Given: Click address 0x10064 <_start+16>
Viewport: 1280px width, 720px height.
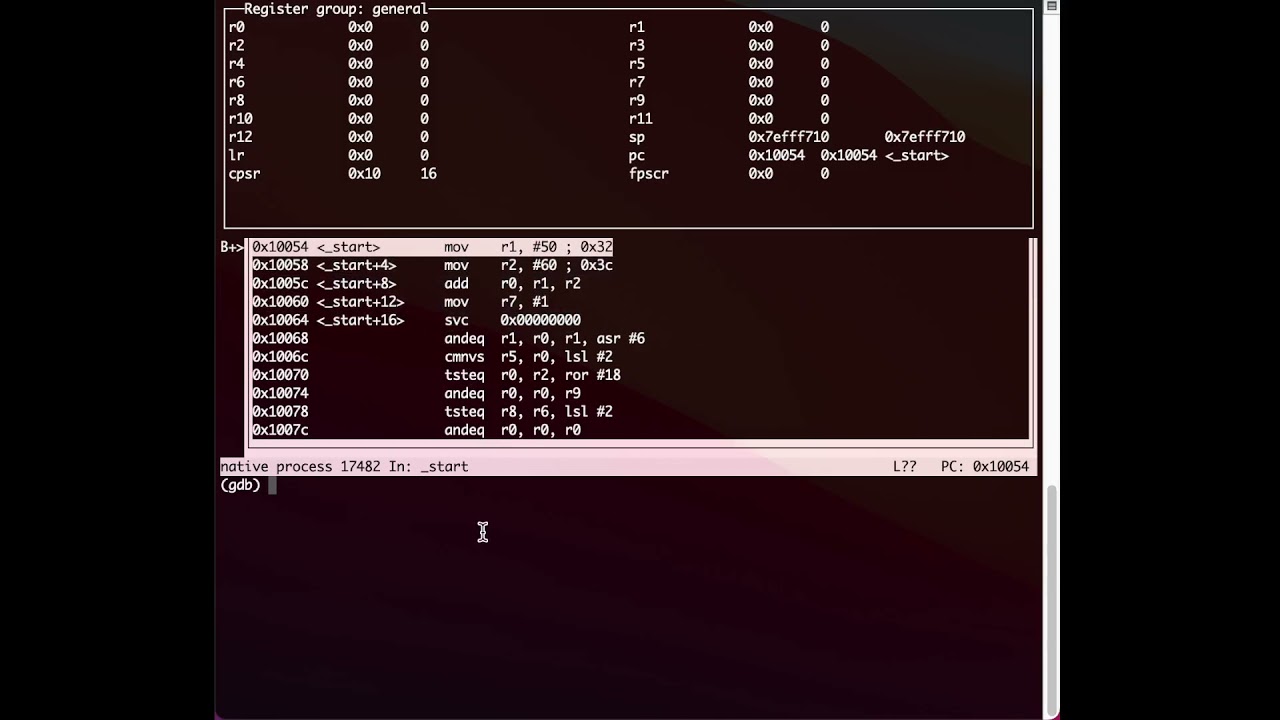Looking at the screenshot, I should (x=328, y=320).
